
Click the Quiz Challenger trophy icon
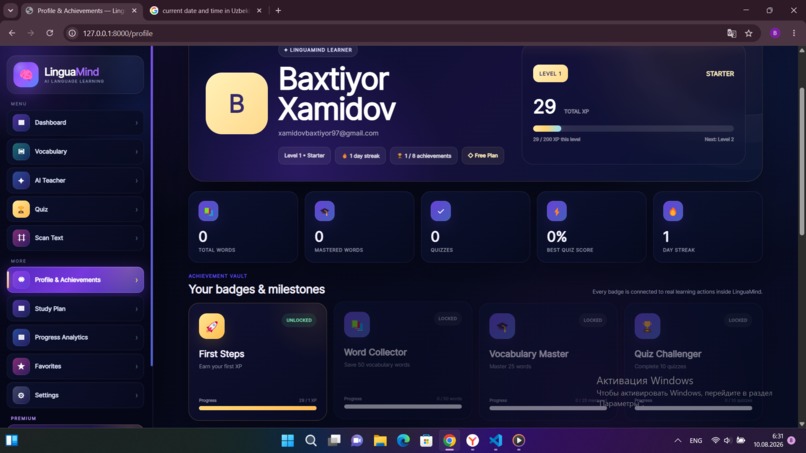coord(647,326)
